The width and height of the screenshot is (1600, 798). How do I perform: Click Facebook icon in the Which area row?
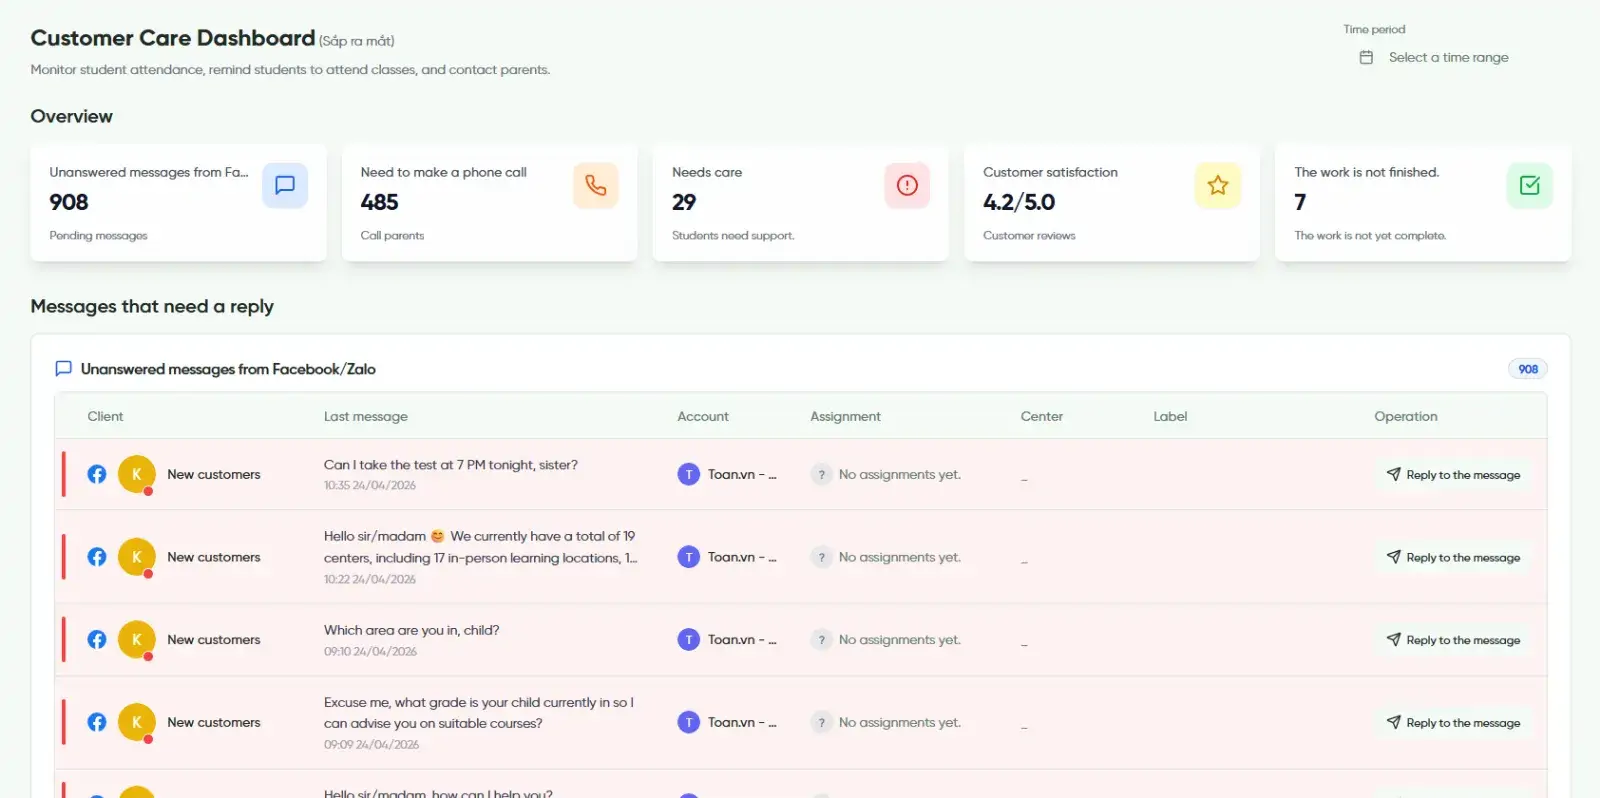click(x=97, y=640)
